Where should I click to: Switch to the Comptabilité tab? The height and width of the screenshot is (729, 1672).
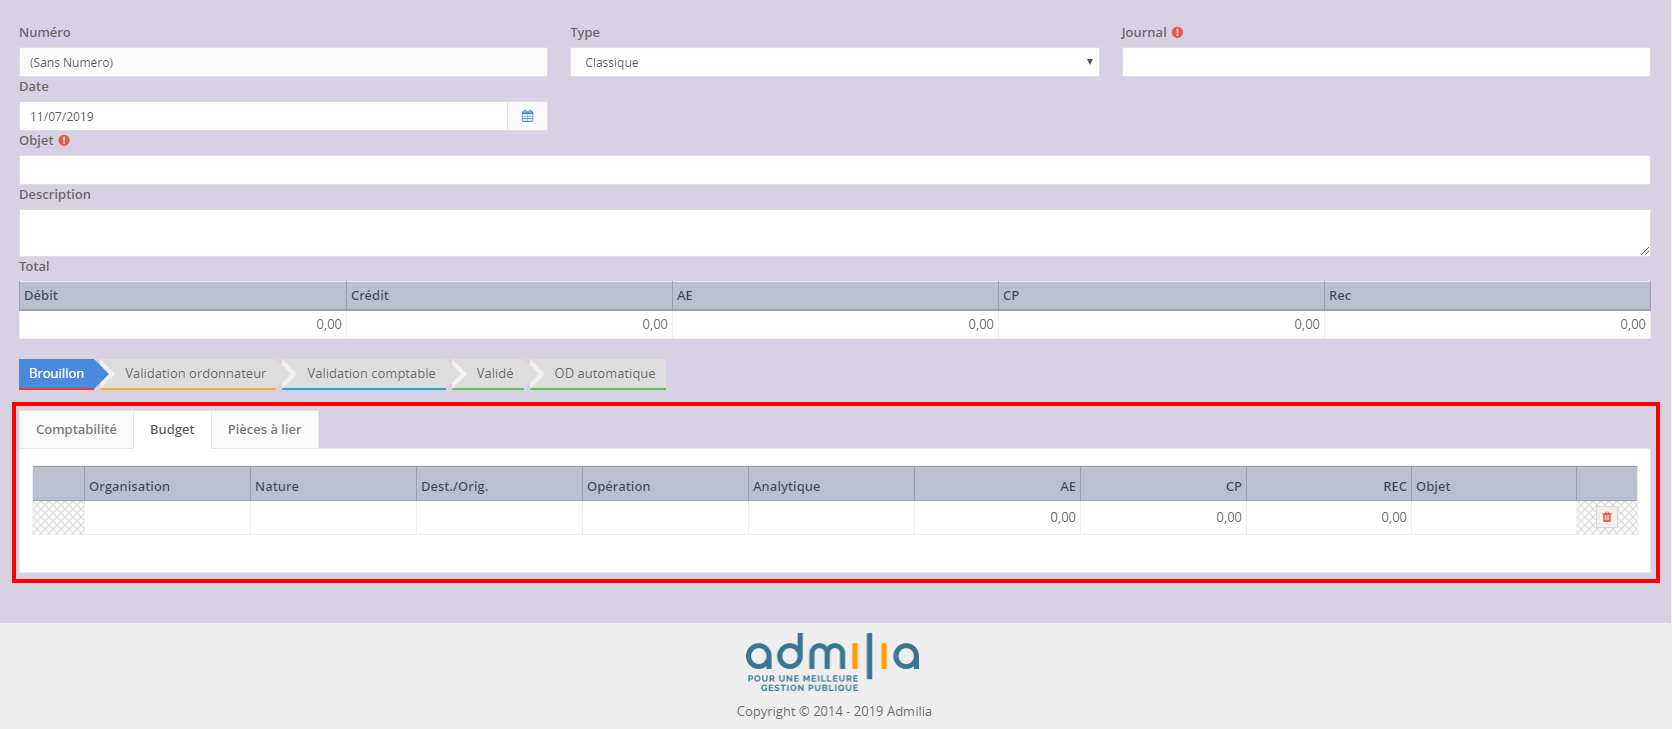pos(76,429)
